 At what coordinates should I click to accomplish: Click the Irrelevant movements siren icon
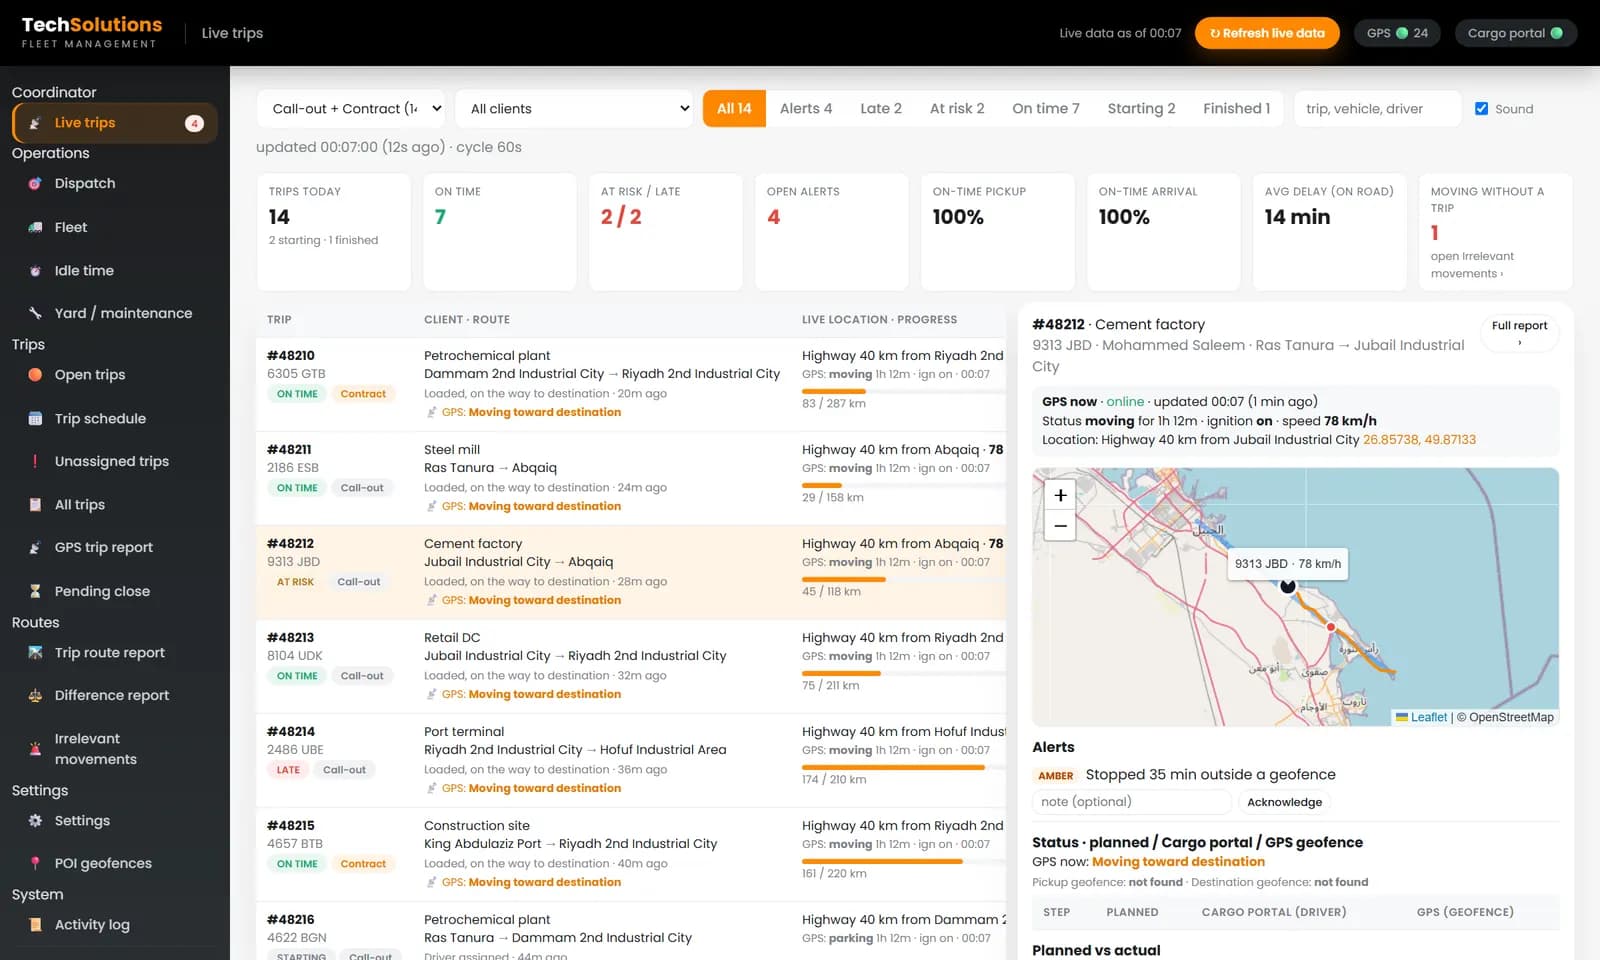35,749
